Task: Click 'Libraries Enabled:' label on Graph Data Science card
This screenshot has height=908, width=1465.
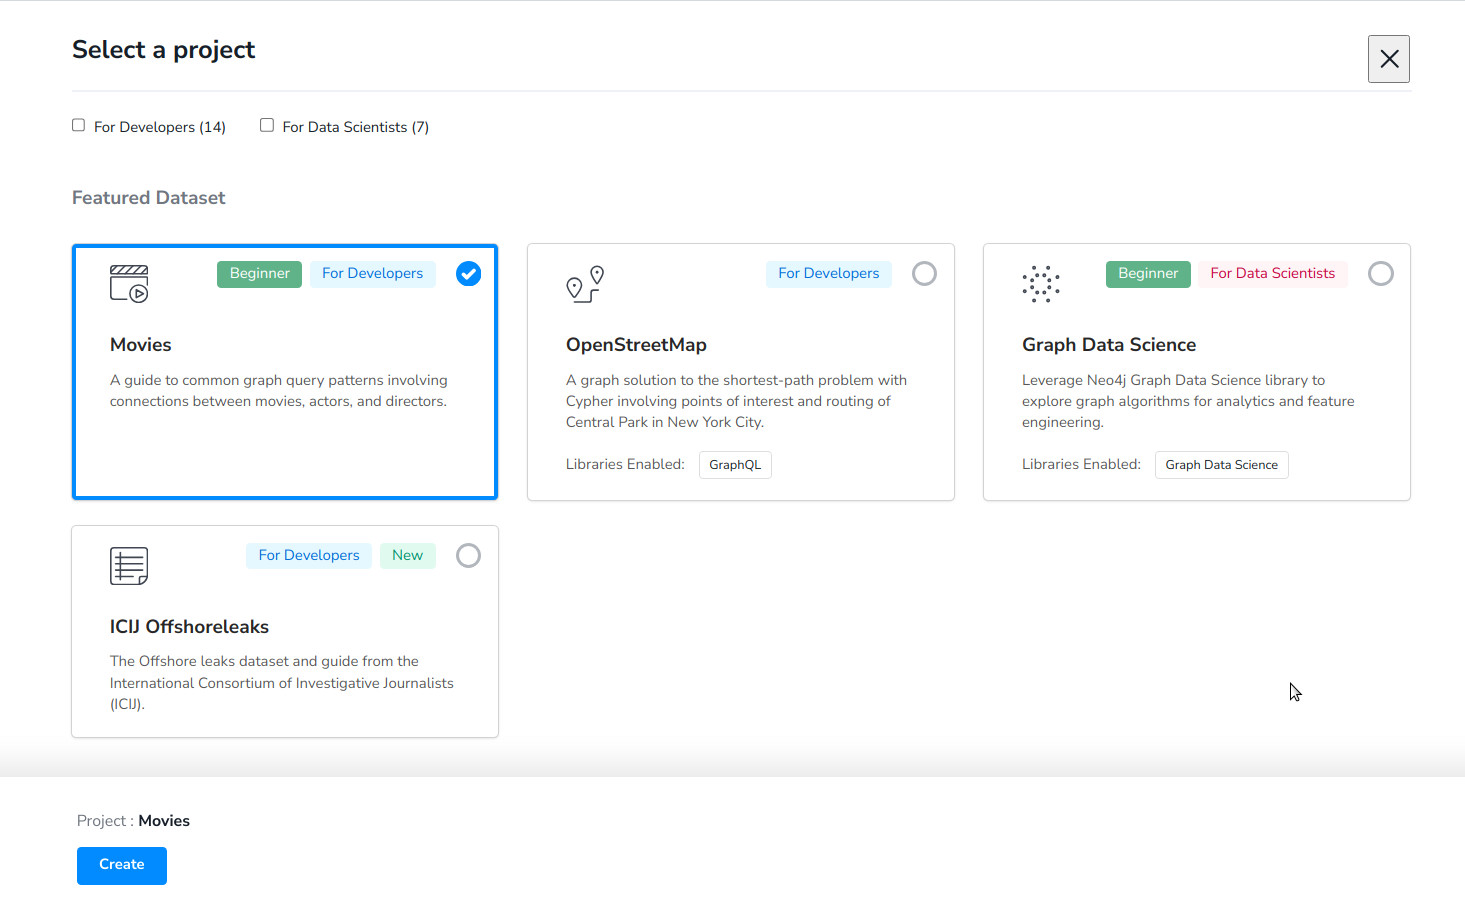Action: [1081, 465]
